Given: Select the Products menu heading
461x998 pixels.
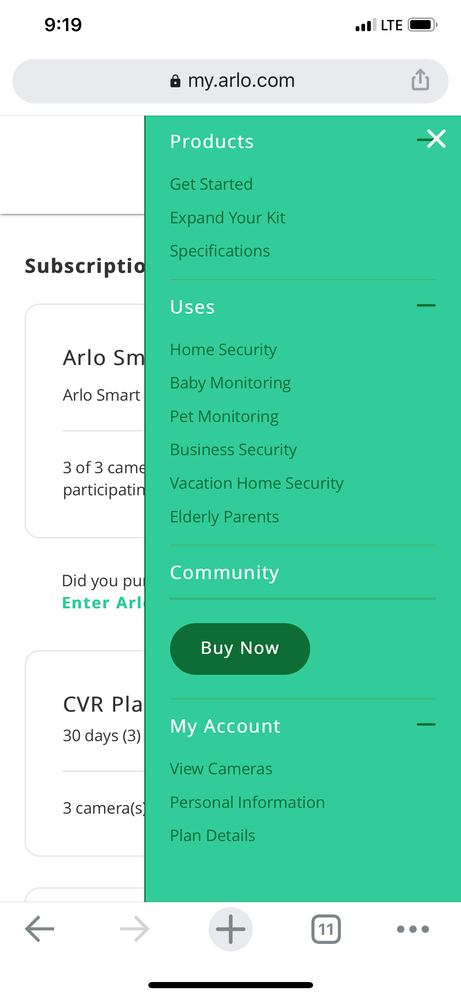Looking at the screenshot, I should (212, 141).
